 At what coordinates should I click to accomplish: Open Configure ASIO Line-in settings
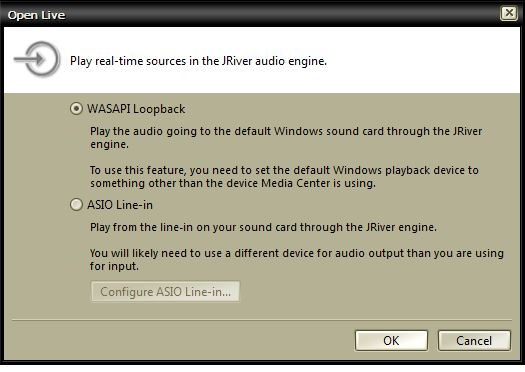click(x=165, y=292)
